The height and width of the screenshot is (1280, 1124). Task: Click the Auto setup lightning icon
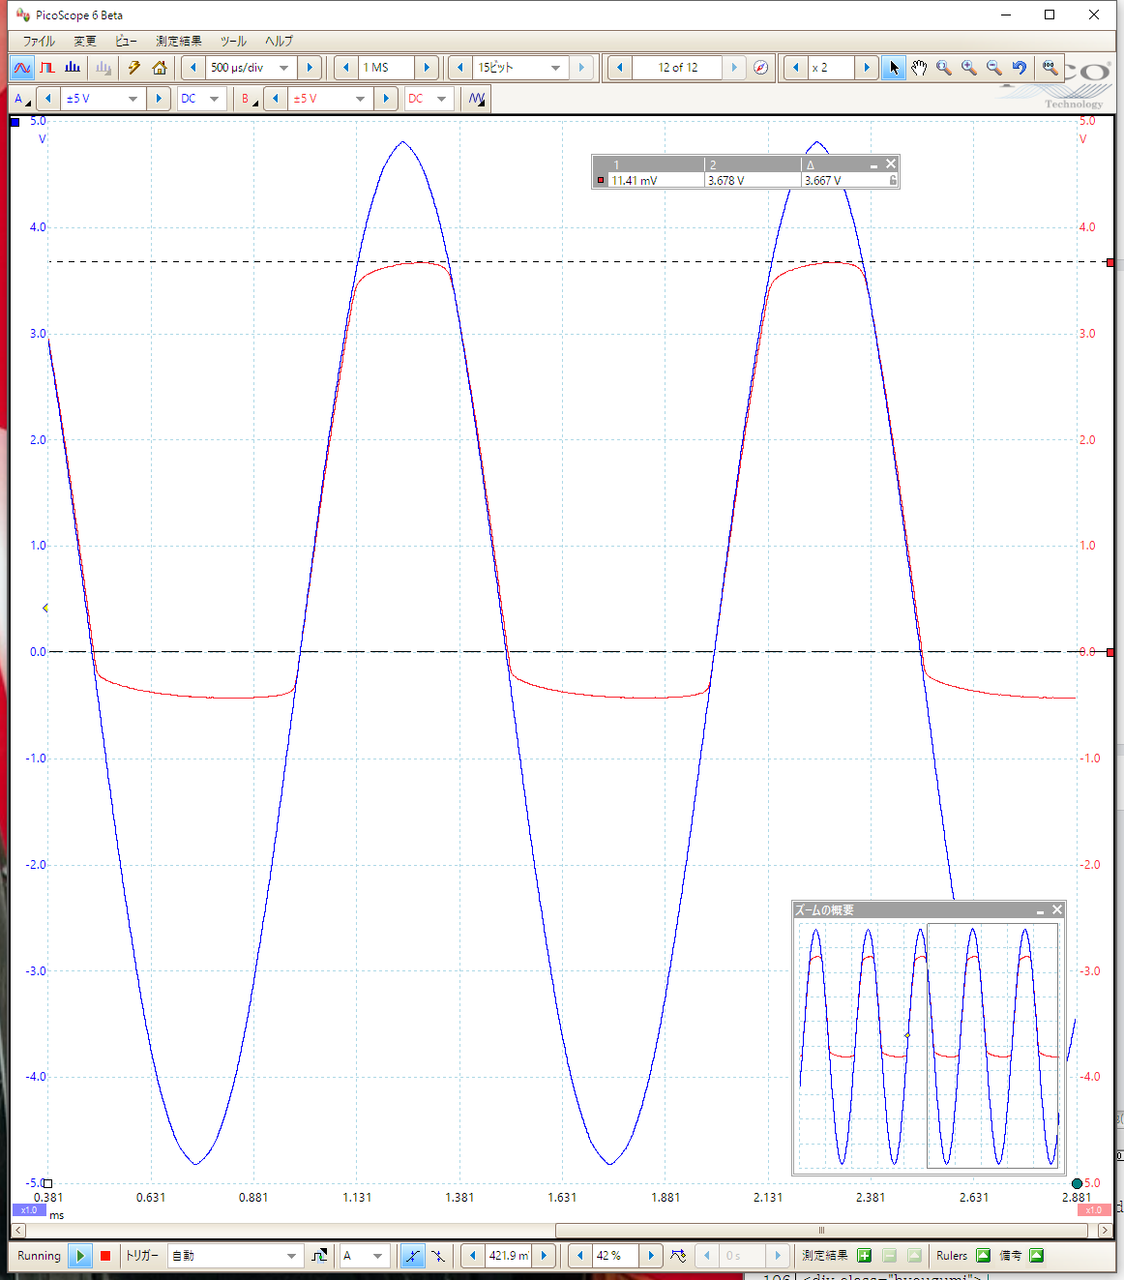134,68
